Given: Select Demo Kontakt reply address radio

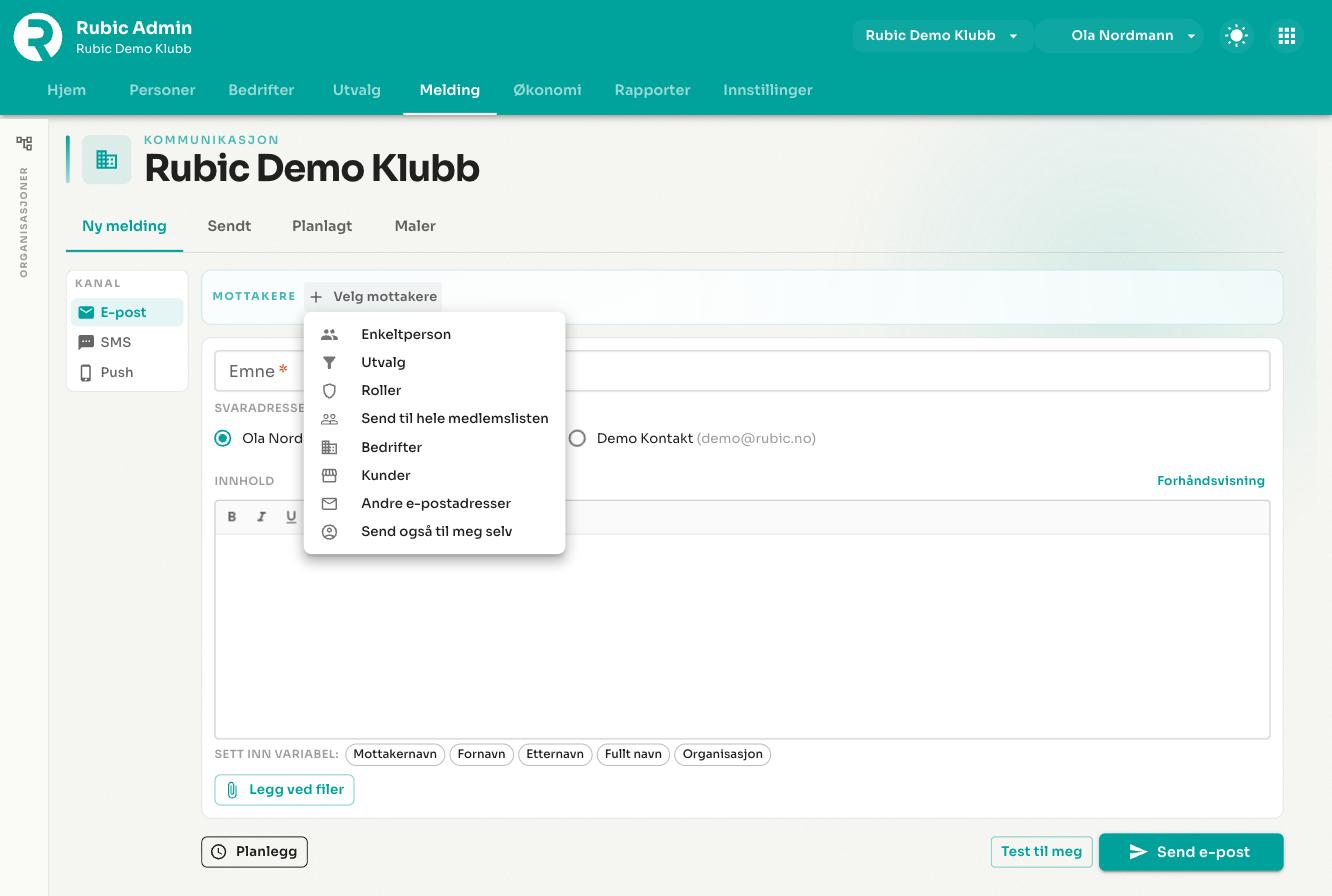Looking at the screenshot, I should pyautogui.click(x=577, y=438).
